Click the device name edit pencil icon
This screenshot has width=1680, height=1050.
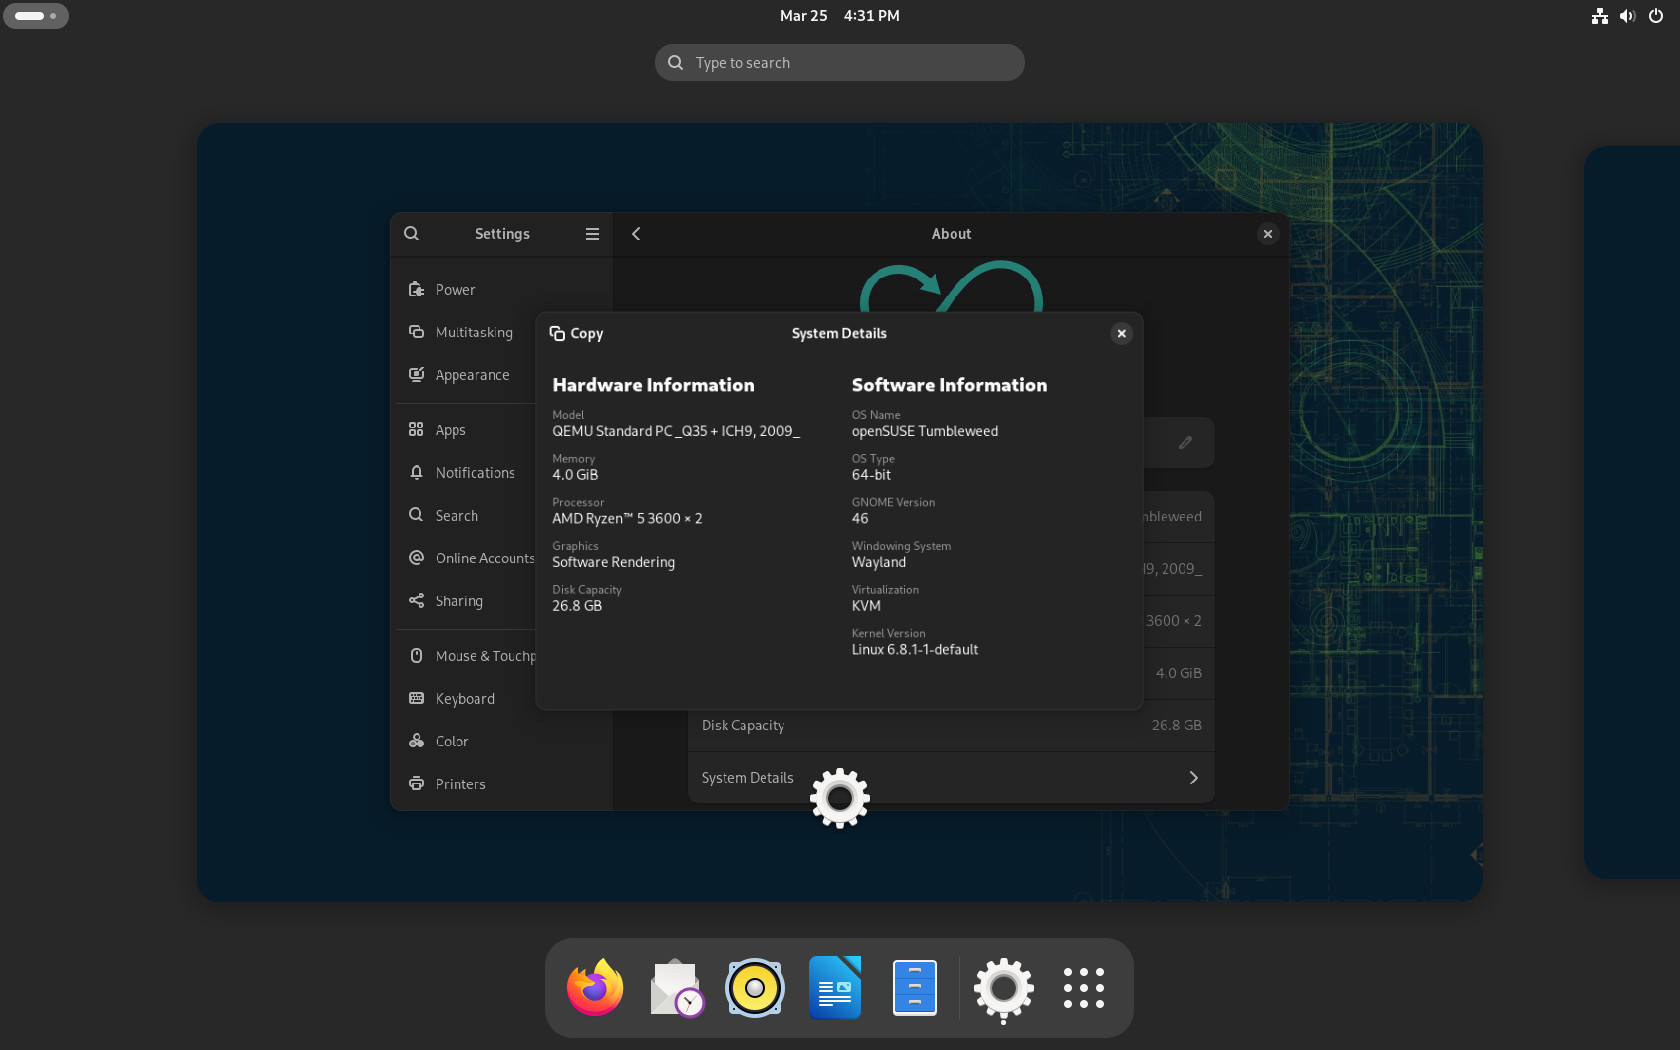[x=1185, y=442]
